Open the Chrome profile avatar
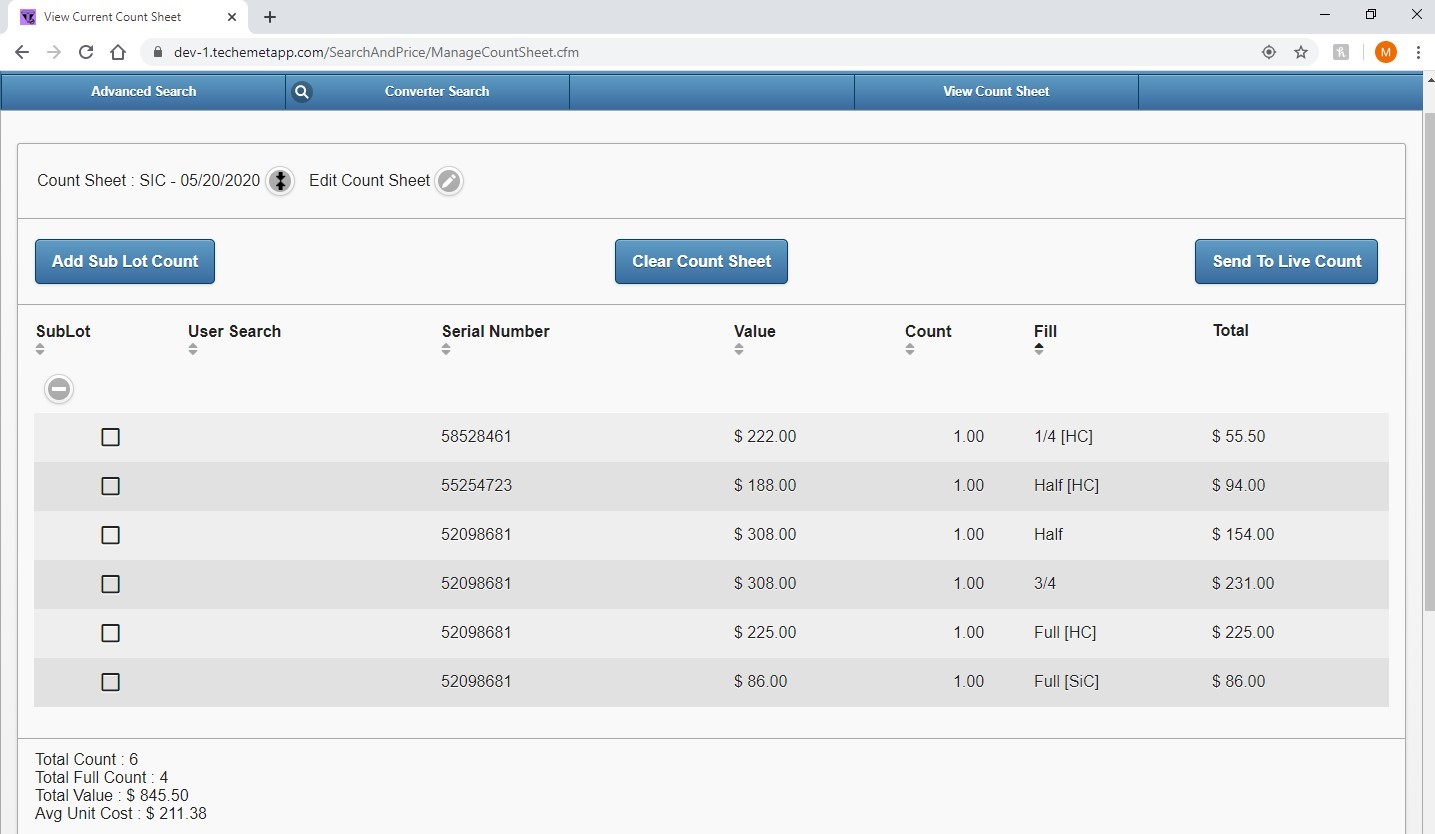 coord(1385,52)
